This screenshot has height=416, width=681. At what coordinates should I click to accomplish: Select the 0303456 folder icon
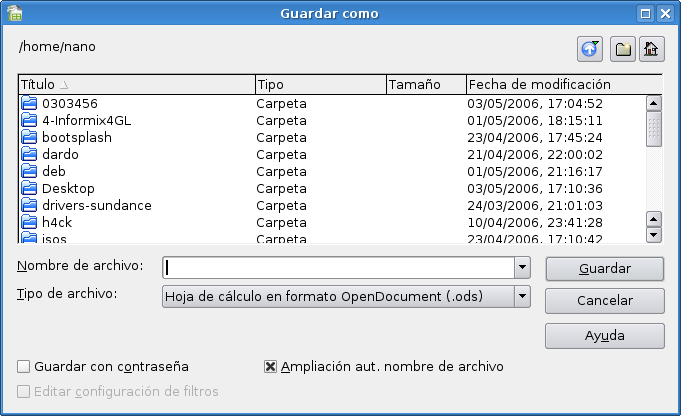pyautogui.click(x=29, y=103)
